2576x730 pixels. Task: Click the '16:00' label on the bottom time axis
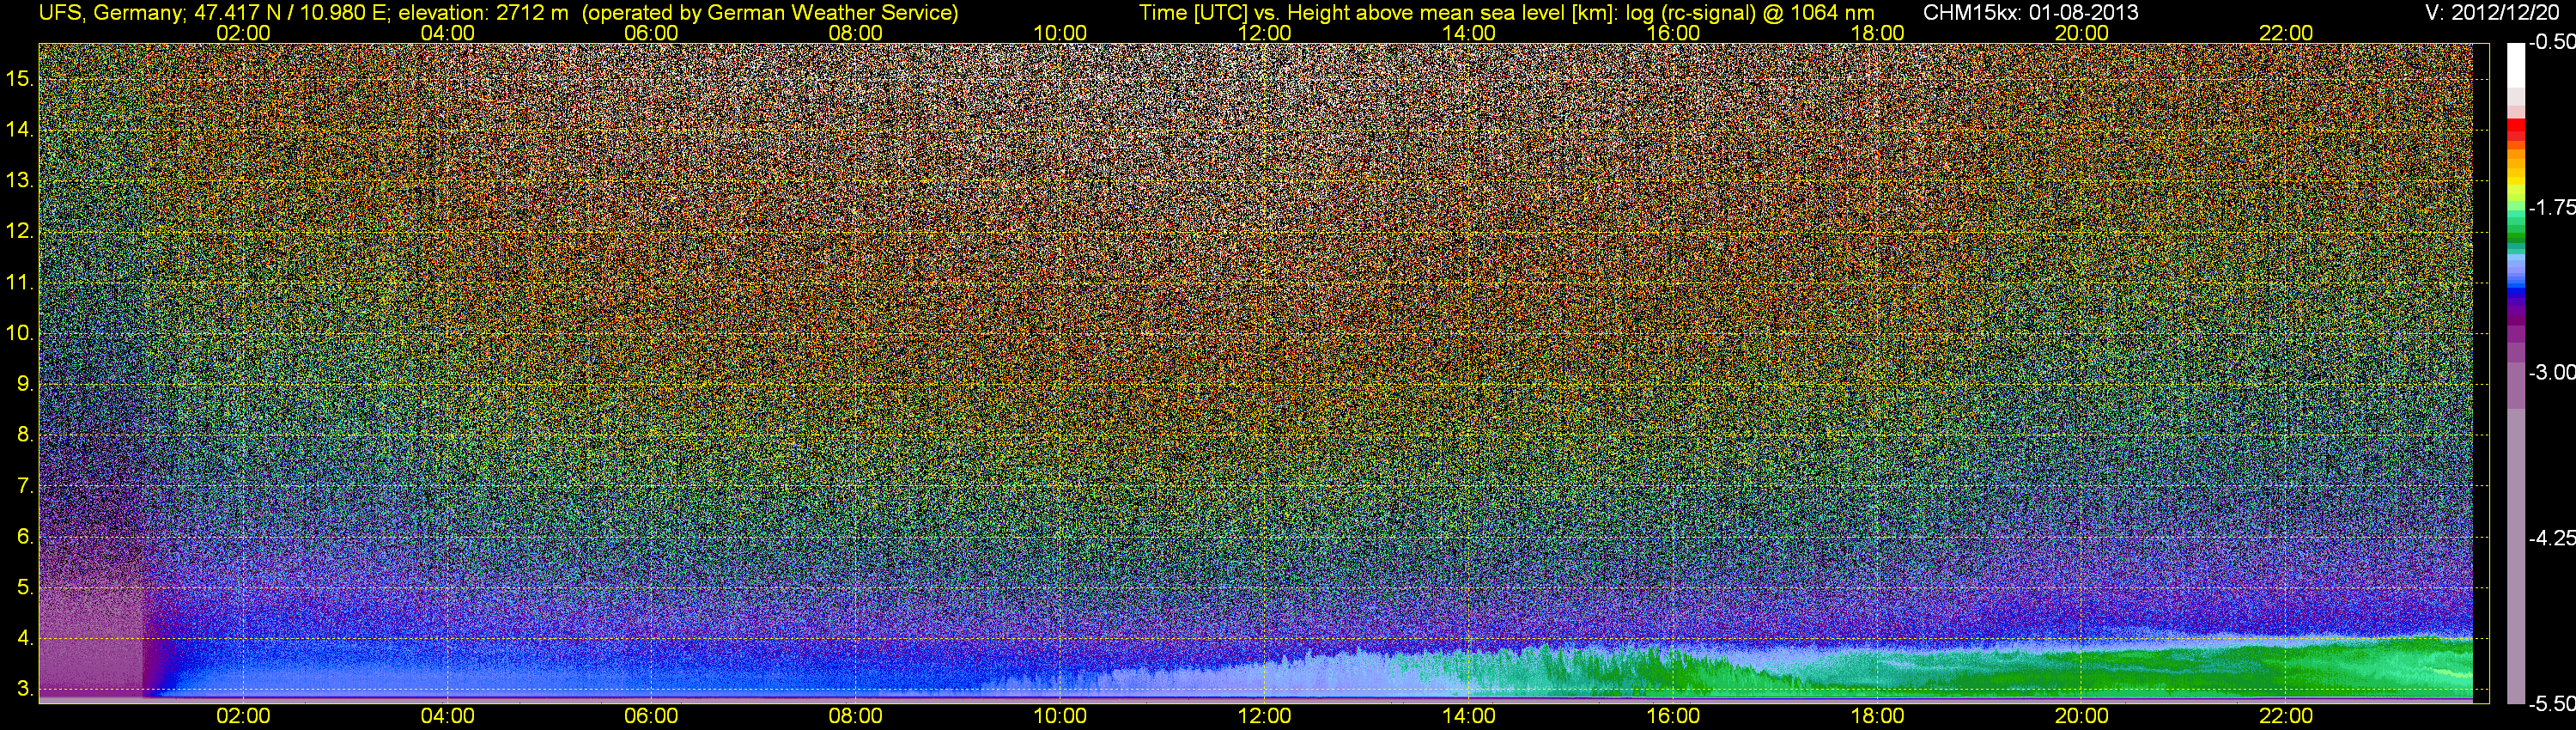[1673, 716]
